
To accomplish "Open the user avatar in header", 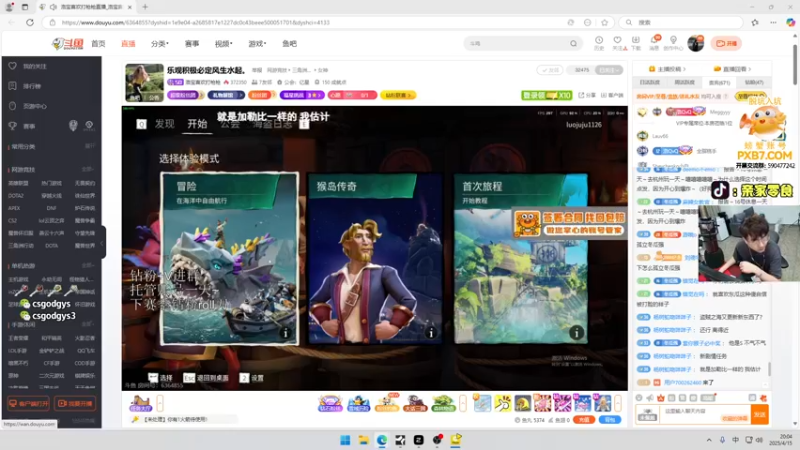I will point(695,43).
